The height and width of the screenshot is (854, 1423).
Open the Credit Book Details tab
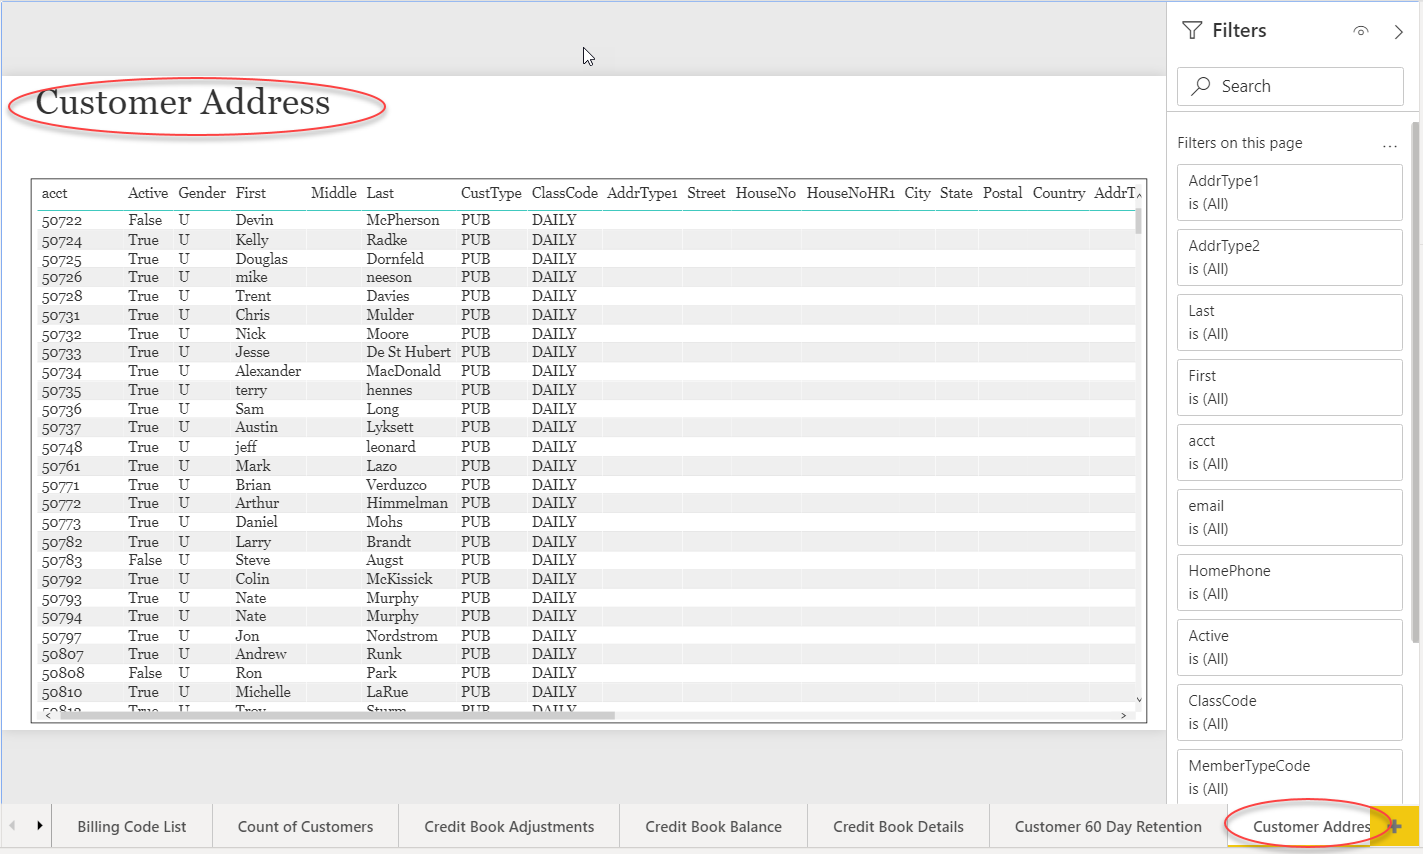(898, 827)
